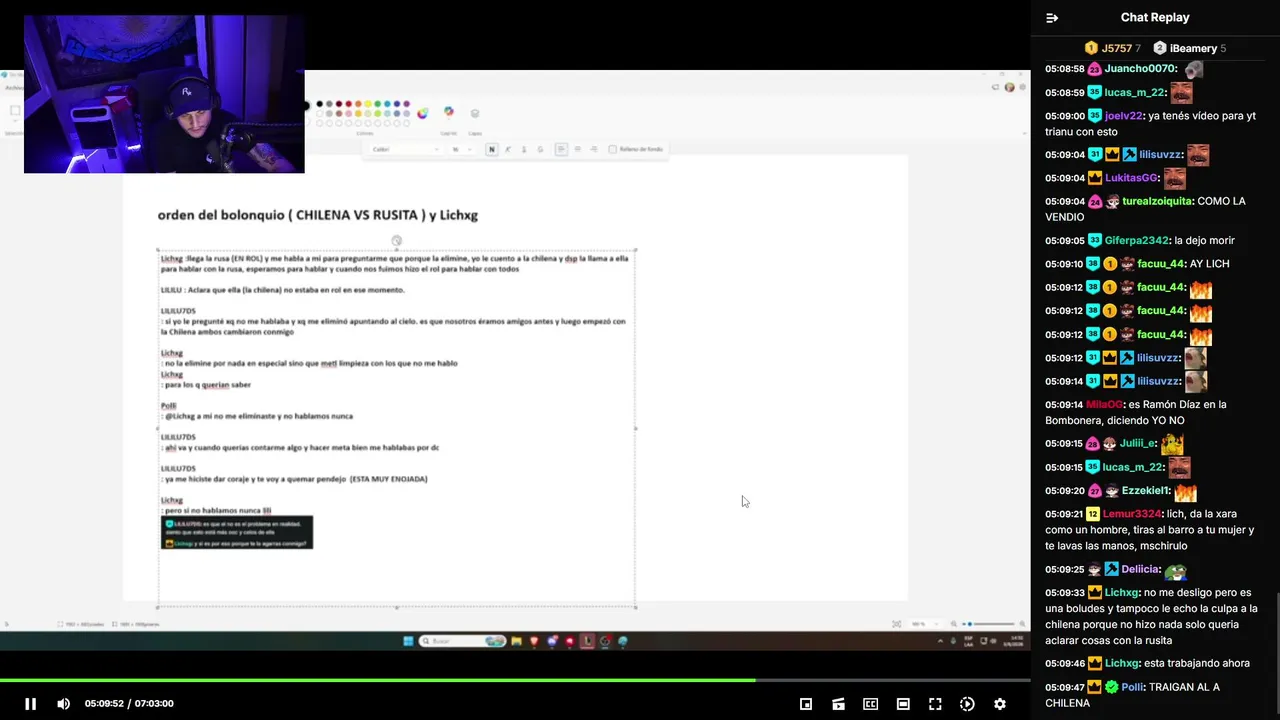Align text left in Paint

point(561,149)
